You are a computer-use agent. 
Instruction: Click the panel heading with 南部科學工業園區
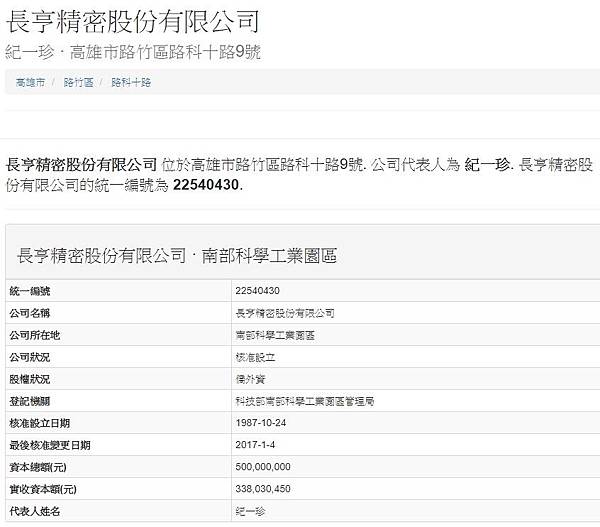point(177,256)
